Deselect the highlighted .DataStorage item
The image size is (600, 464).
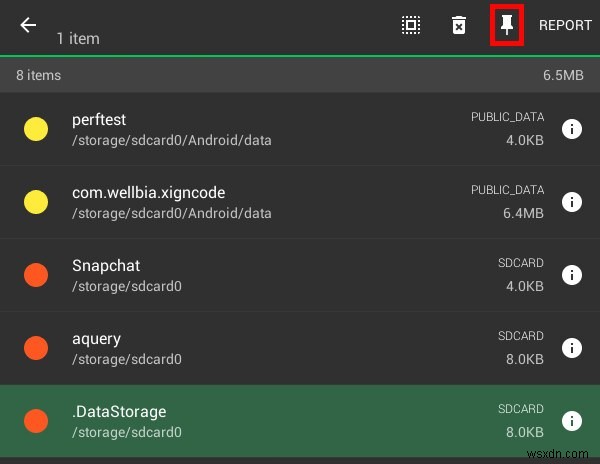250,421
